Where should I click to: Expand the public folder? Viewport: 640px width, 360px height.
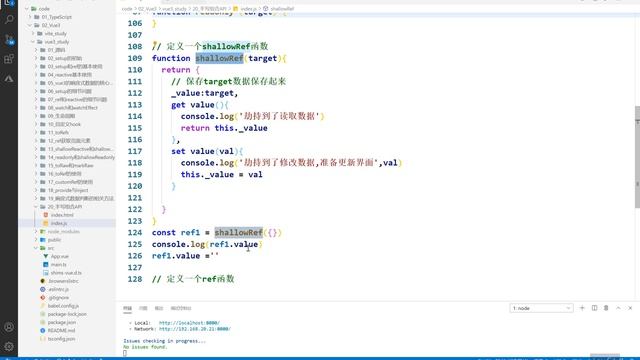coord(36,240)
